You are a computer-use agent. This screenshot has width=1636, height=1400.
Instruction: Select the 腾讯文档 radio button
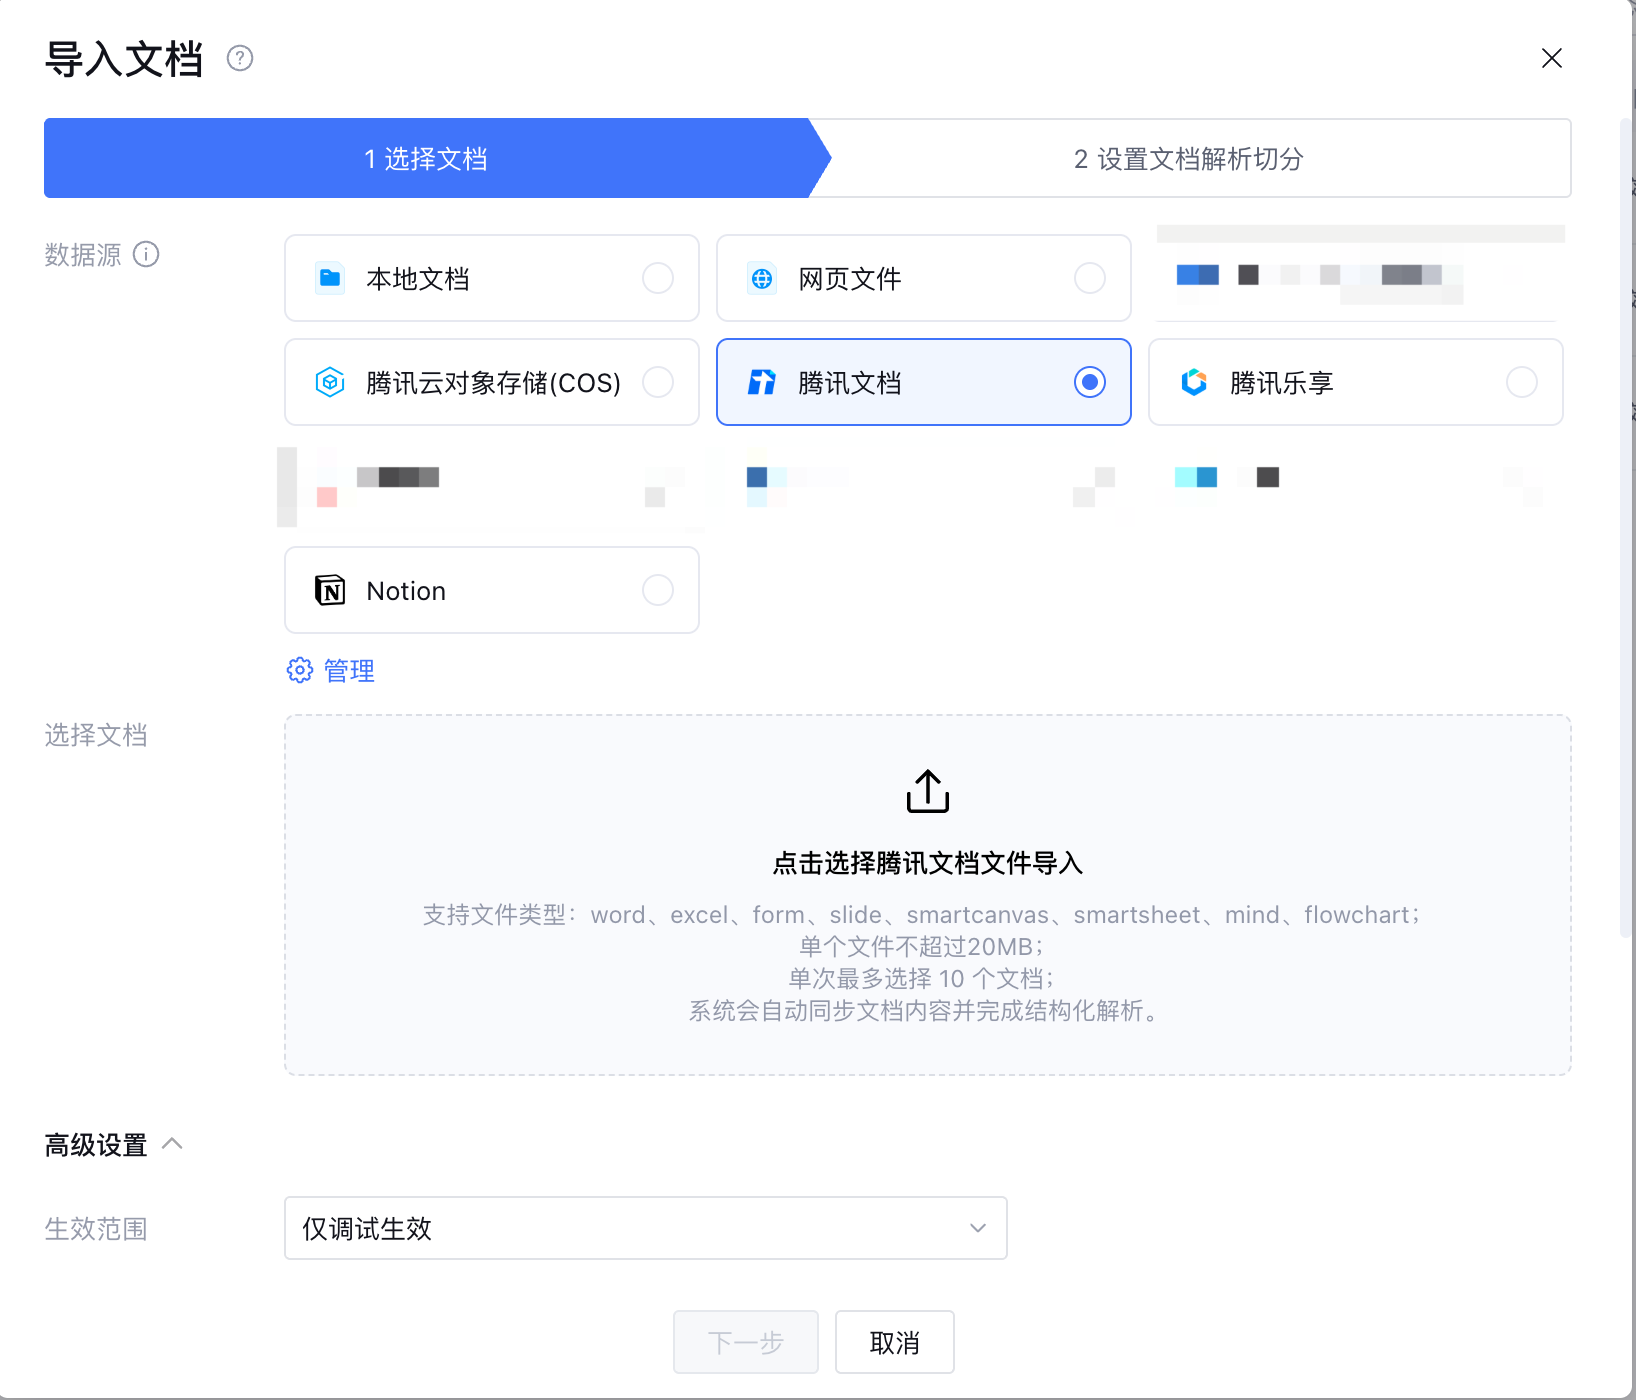(1090, 382)
